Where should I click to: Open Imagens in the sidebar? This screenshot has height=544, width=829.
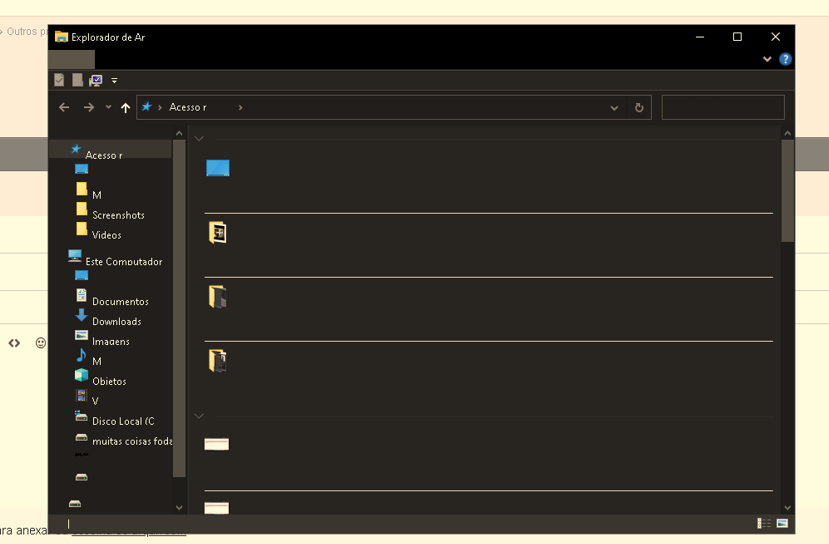111,342
